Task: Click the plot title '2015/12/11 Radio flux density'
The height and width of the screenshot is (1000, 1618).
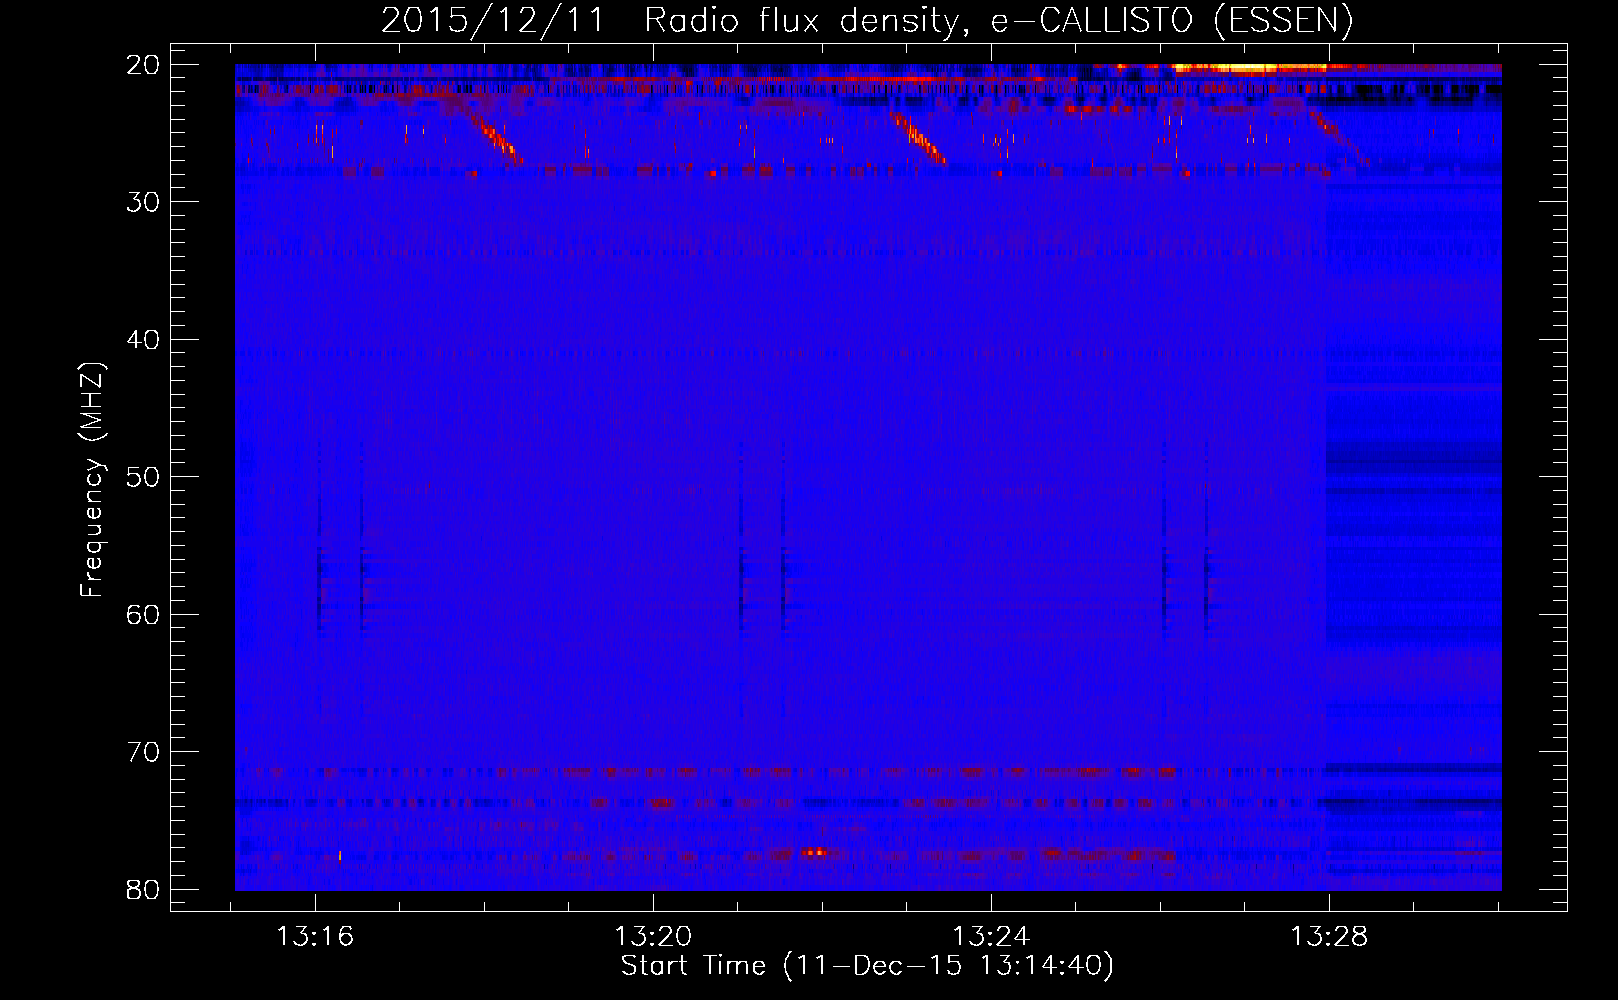Action: (669, 20)
